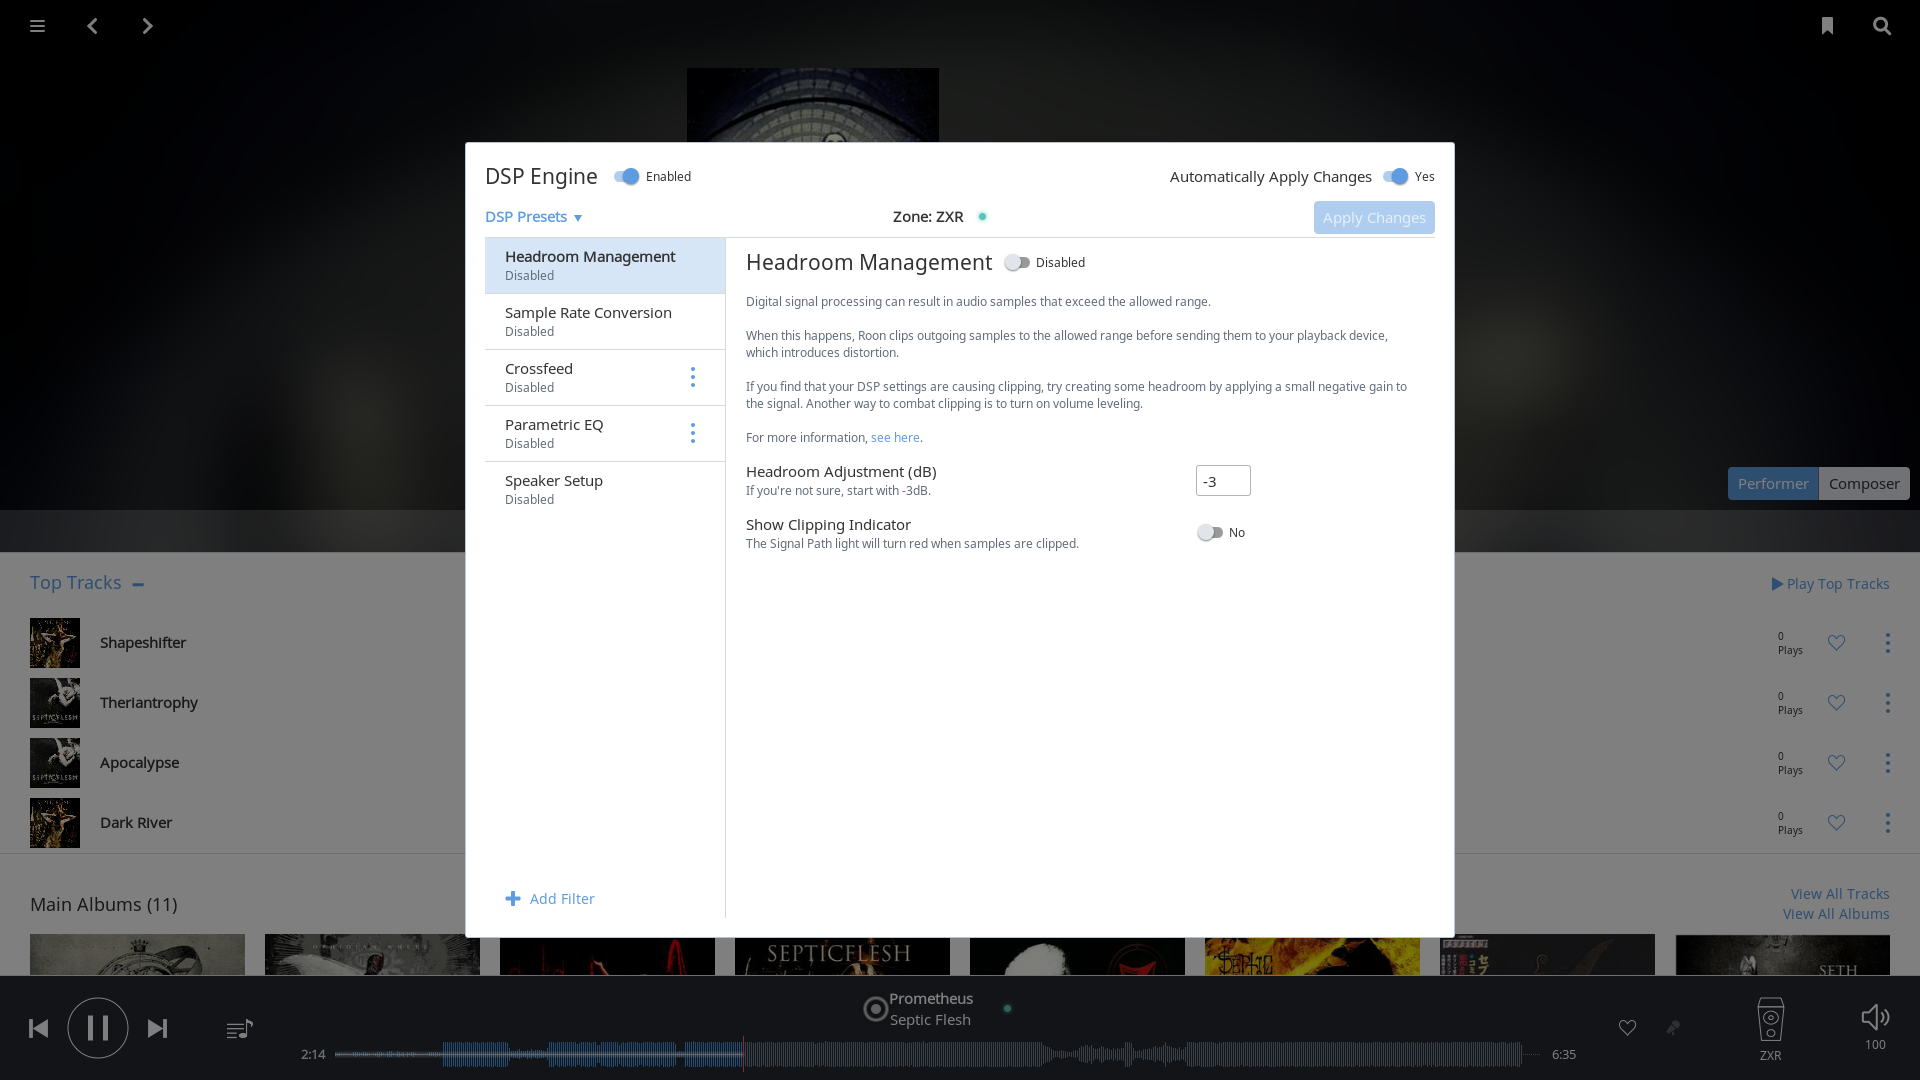
Task: Open Parametric EQ three-dot options menu
Action: point(692,433)
